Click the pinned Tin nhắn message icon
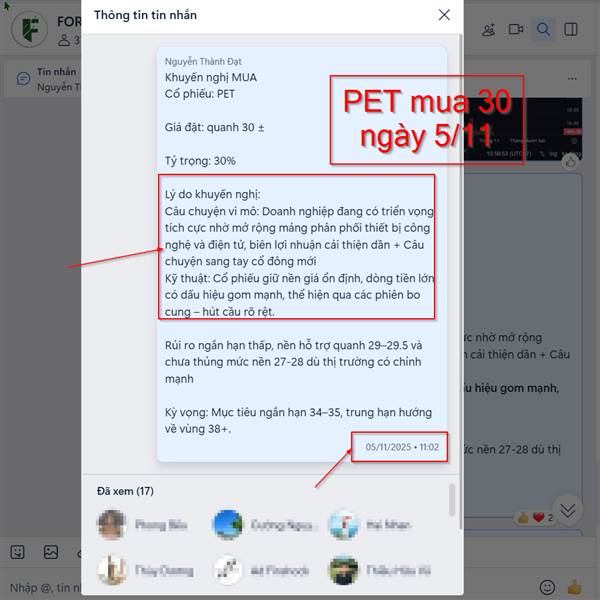600x600 pixels. click(23, 79)
